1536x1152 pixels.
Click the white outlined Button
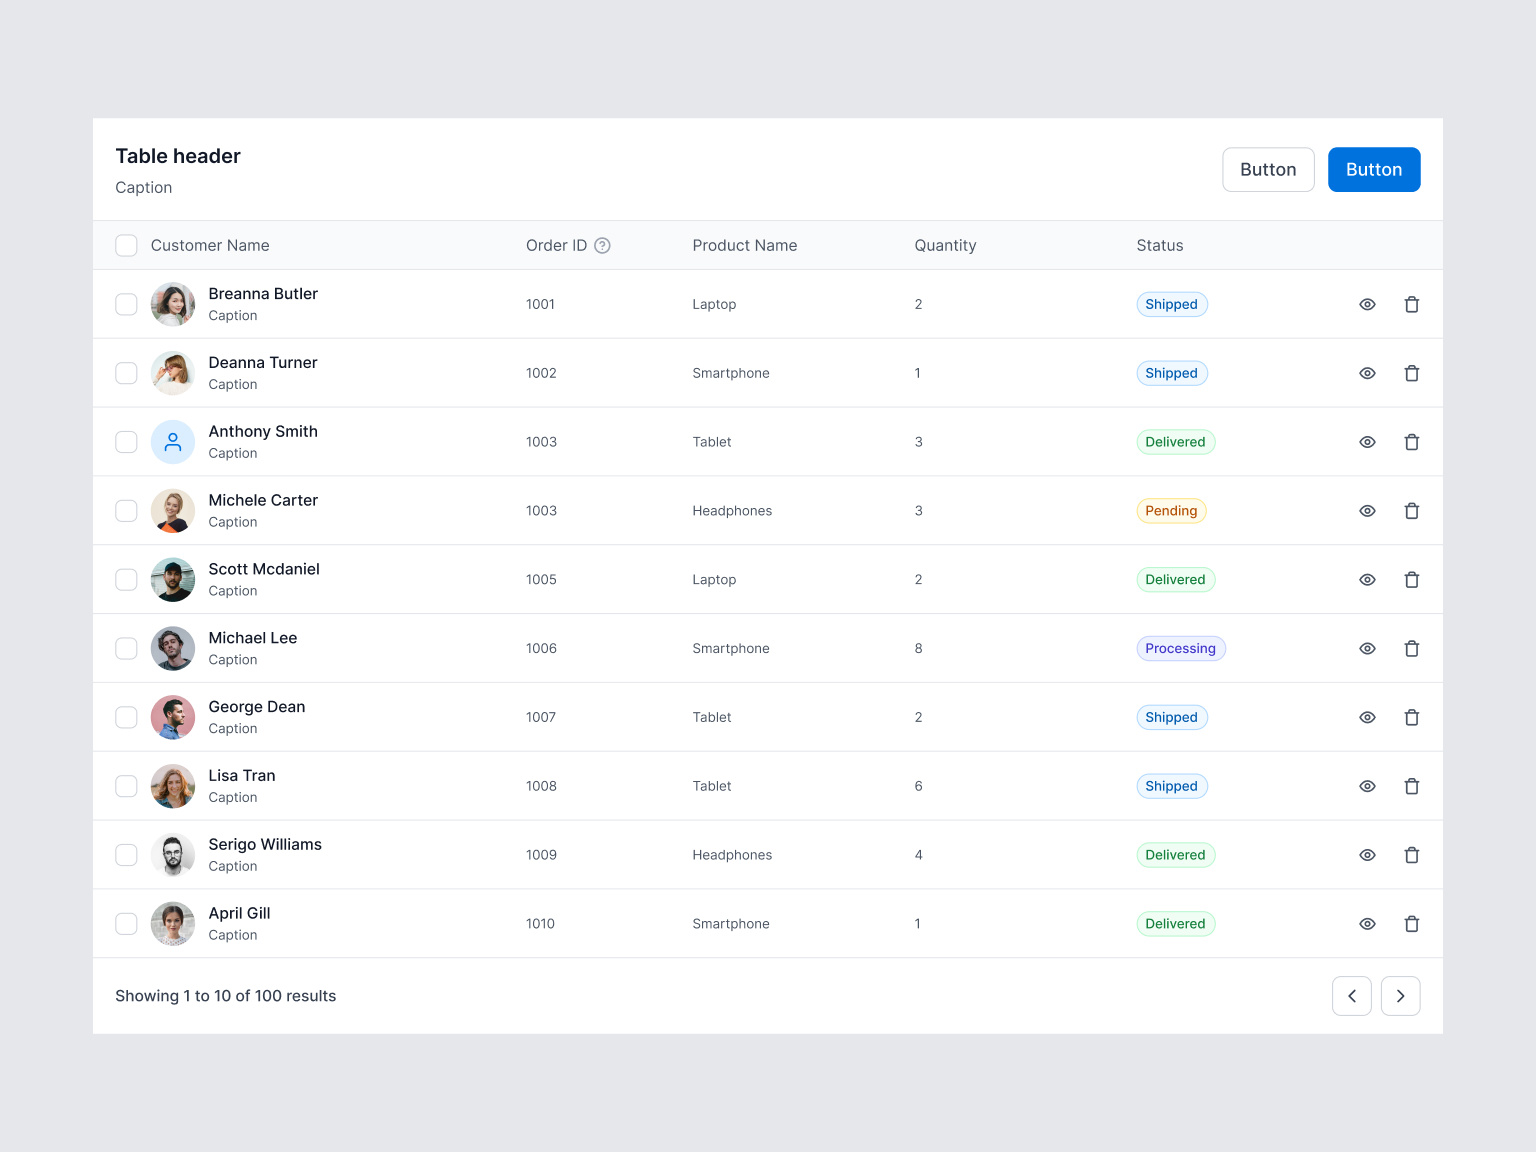(1268, 169)
